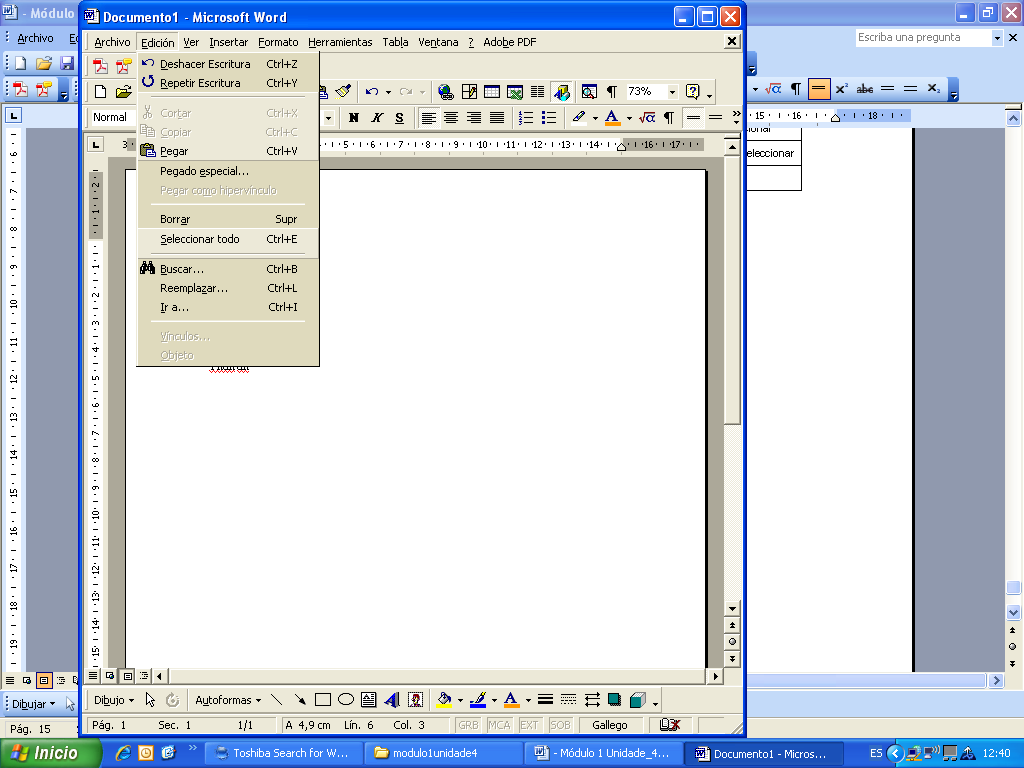Click the horizontal scrollbar right arrow
1024x768 pixels.
coord(715,676)
